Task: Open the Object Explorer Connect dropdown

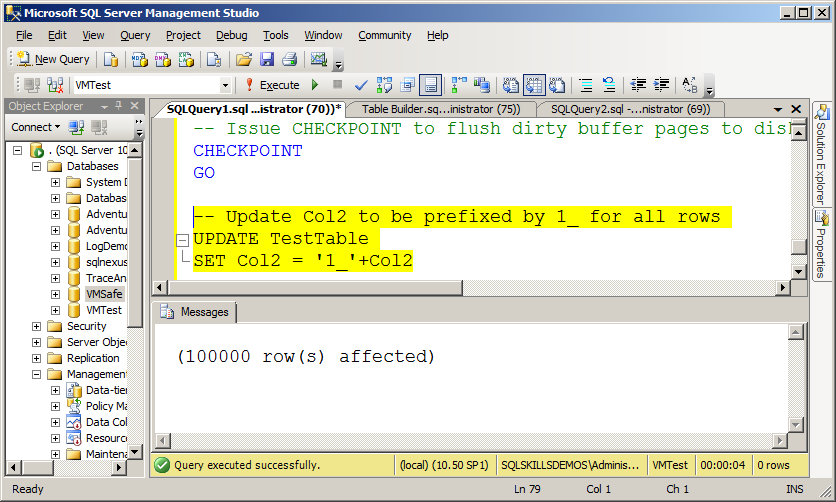Action: click(x=36, y=127)
